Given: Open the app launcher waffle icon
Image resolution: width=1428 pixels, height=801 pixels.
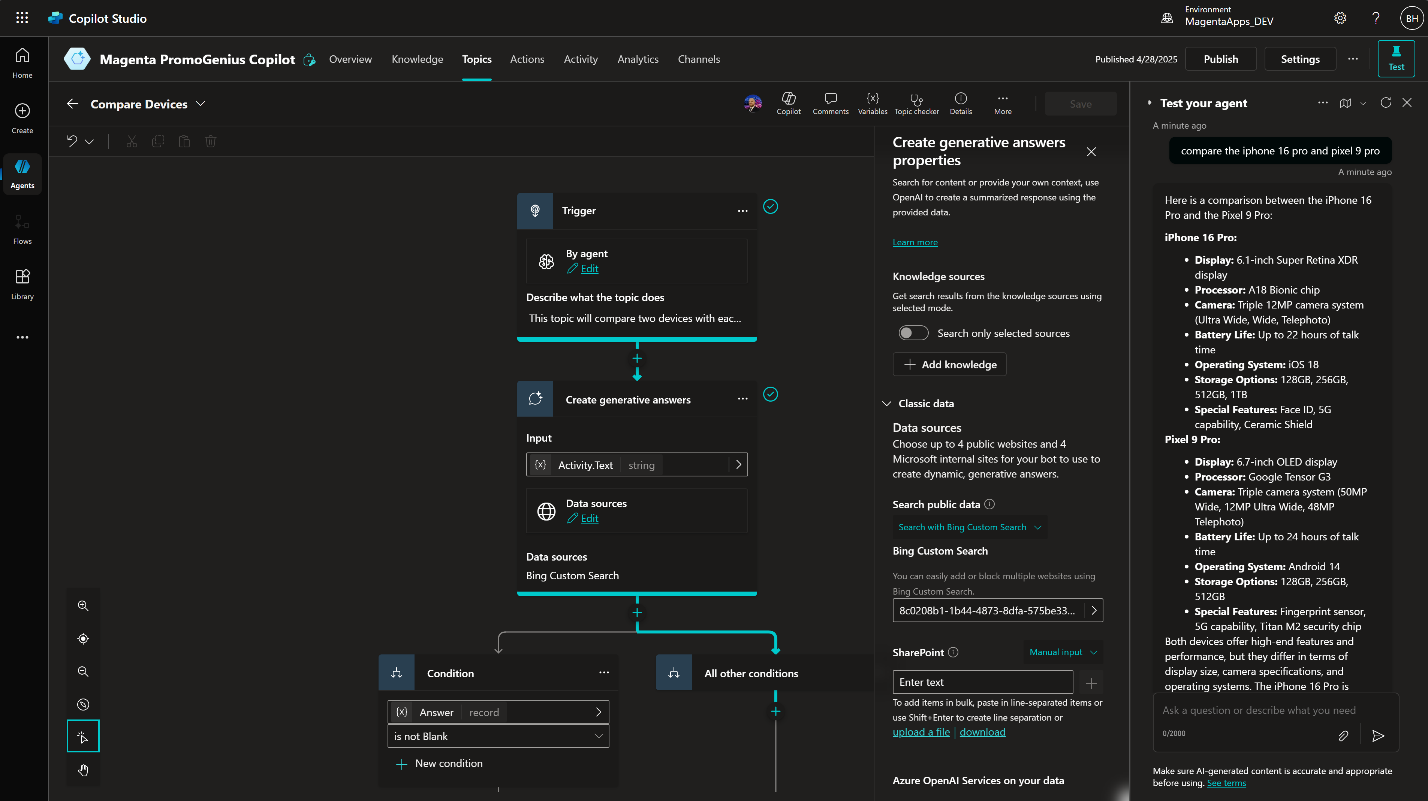Looking at the screenshot, I should [x=22, y=18].
